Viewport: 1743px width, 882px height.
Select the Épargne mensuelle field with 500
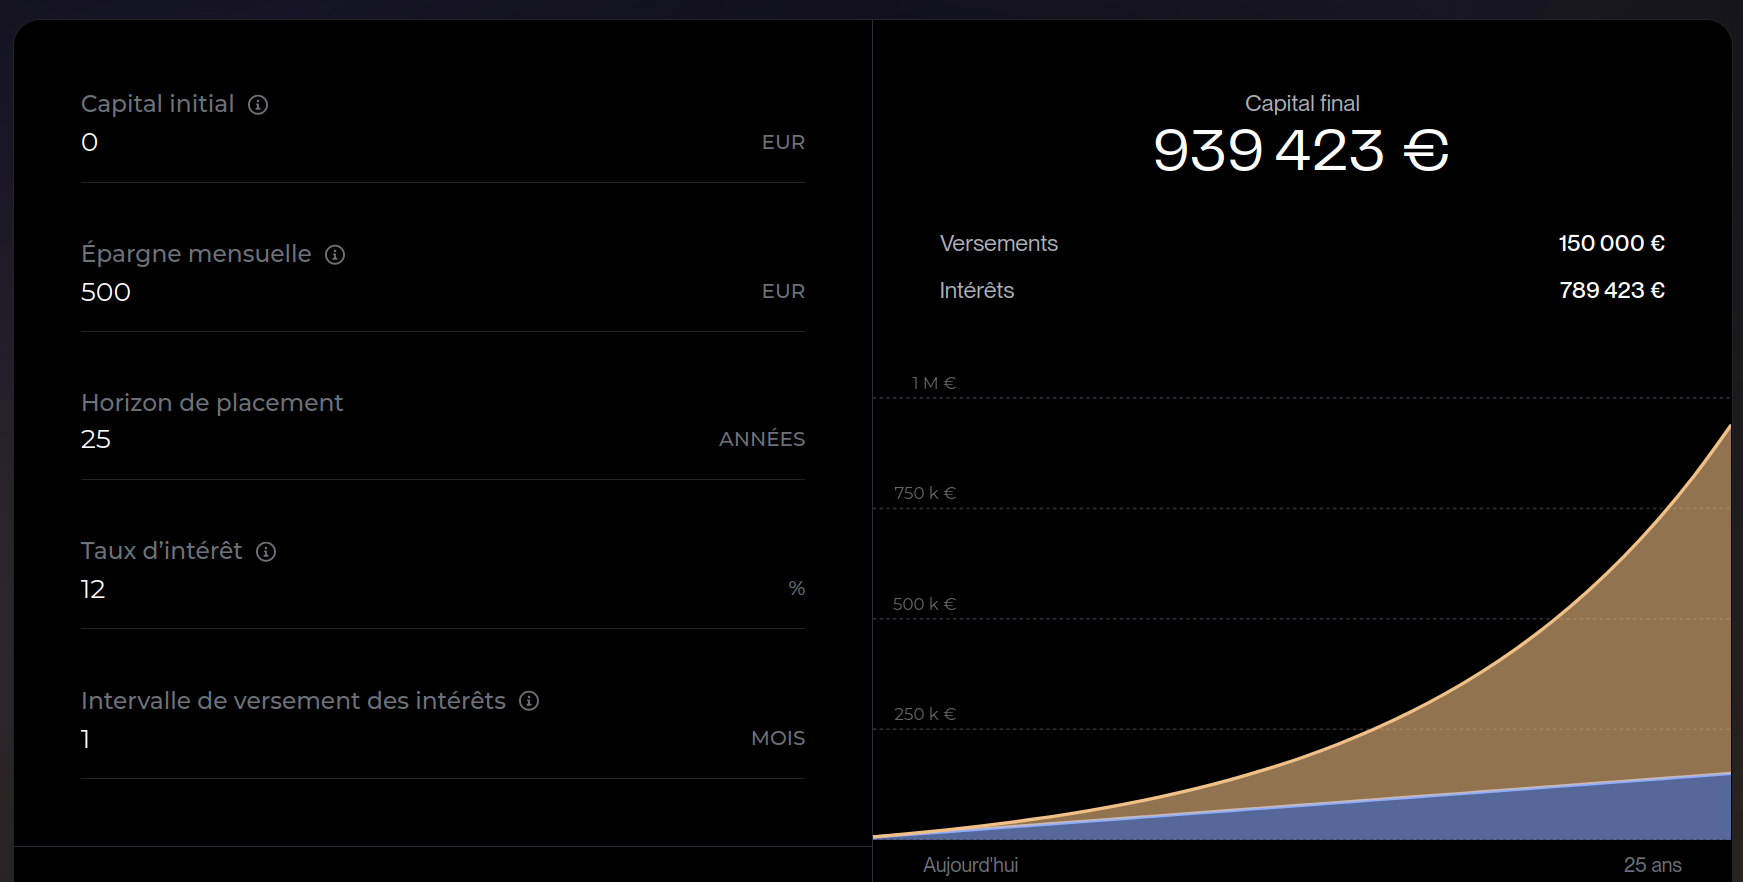click(x=400, y=292)
